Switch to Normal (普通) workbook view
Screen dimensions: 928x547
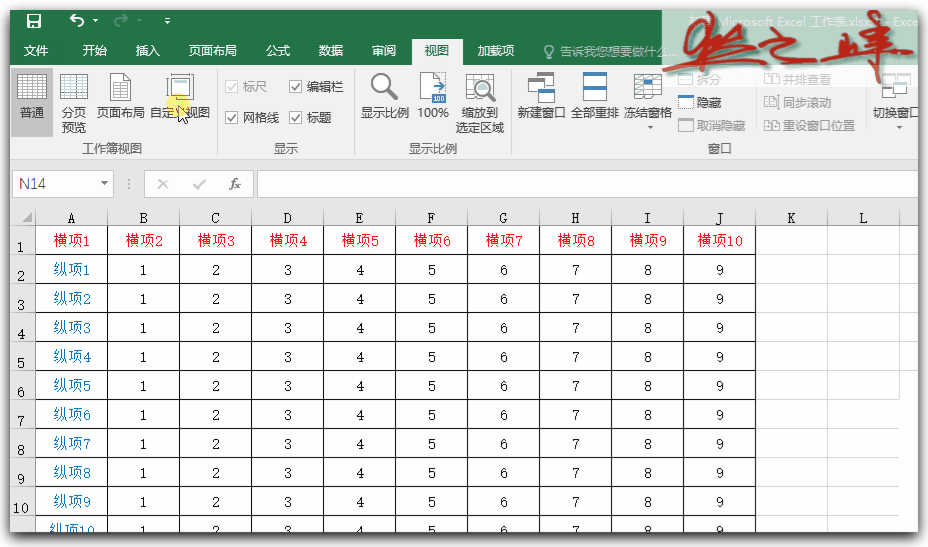32,102
